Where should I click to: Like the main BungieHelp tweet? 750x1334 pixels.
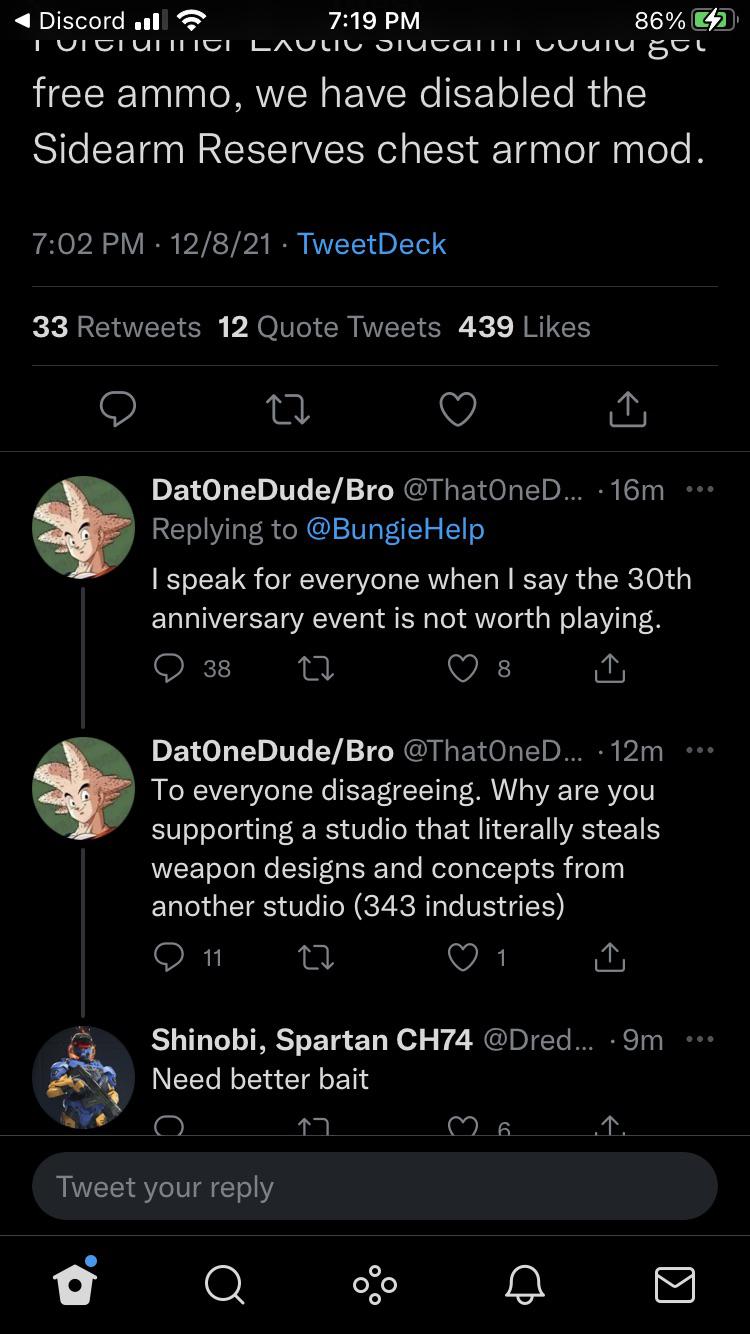point(458,408)
